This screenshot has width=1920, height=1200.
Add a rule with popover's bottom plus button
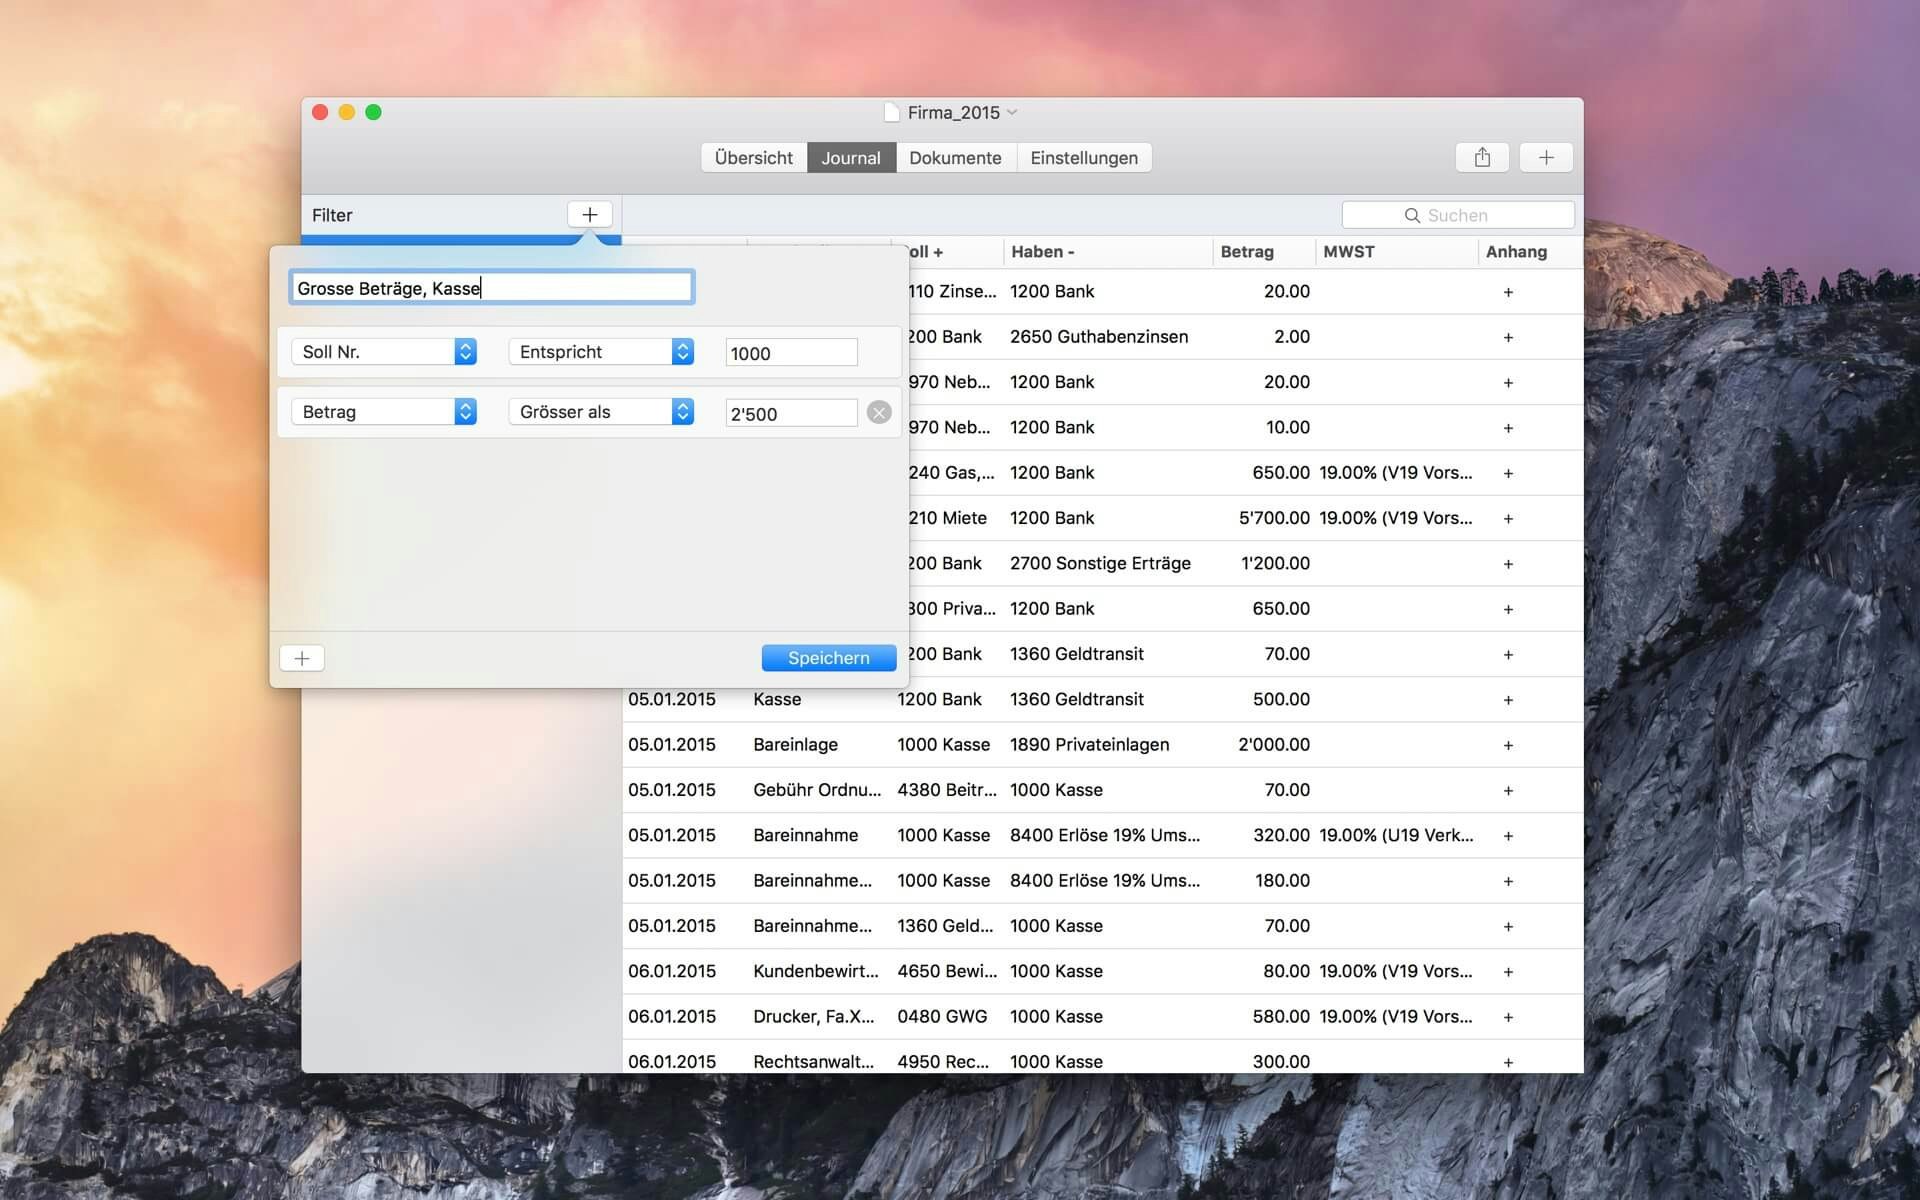302,658
